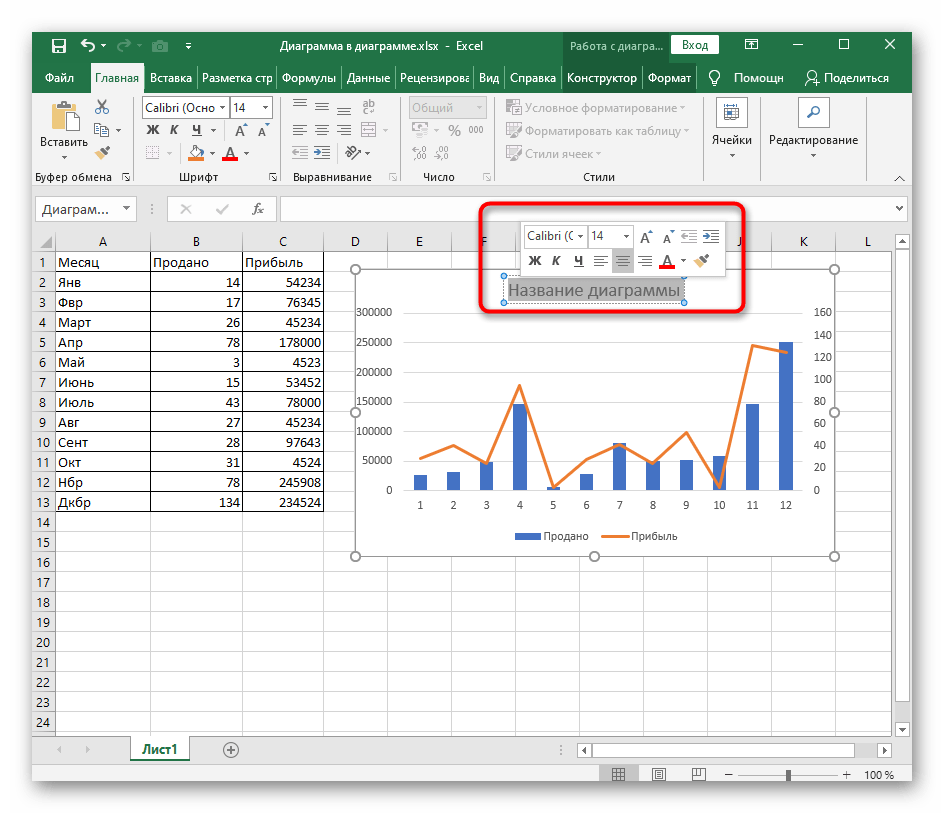
Task: Select Normal grid view in status bar
Action: 618,774
